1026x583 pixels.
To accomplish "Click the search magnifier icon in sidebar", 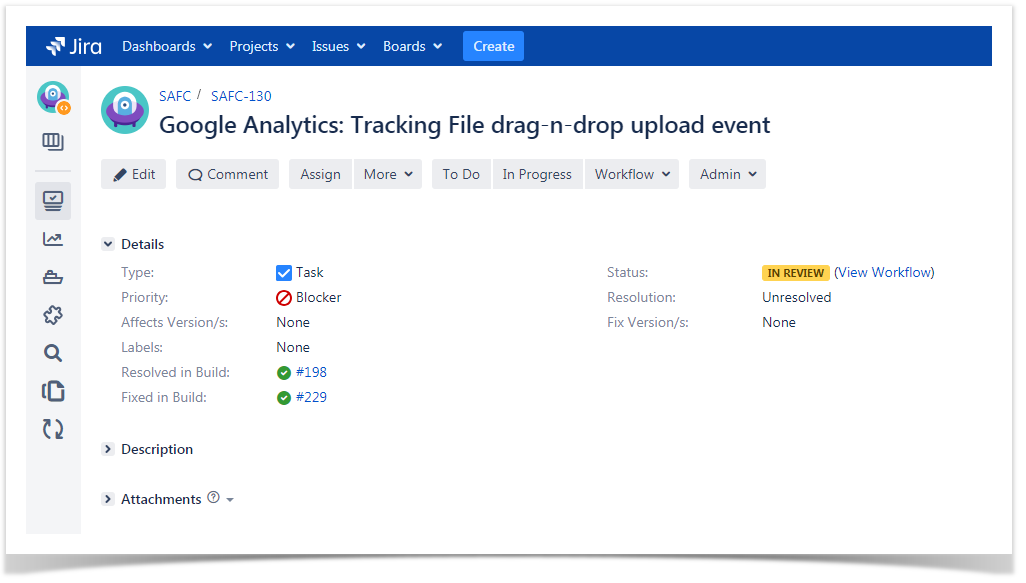I will coord(53,353).
